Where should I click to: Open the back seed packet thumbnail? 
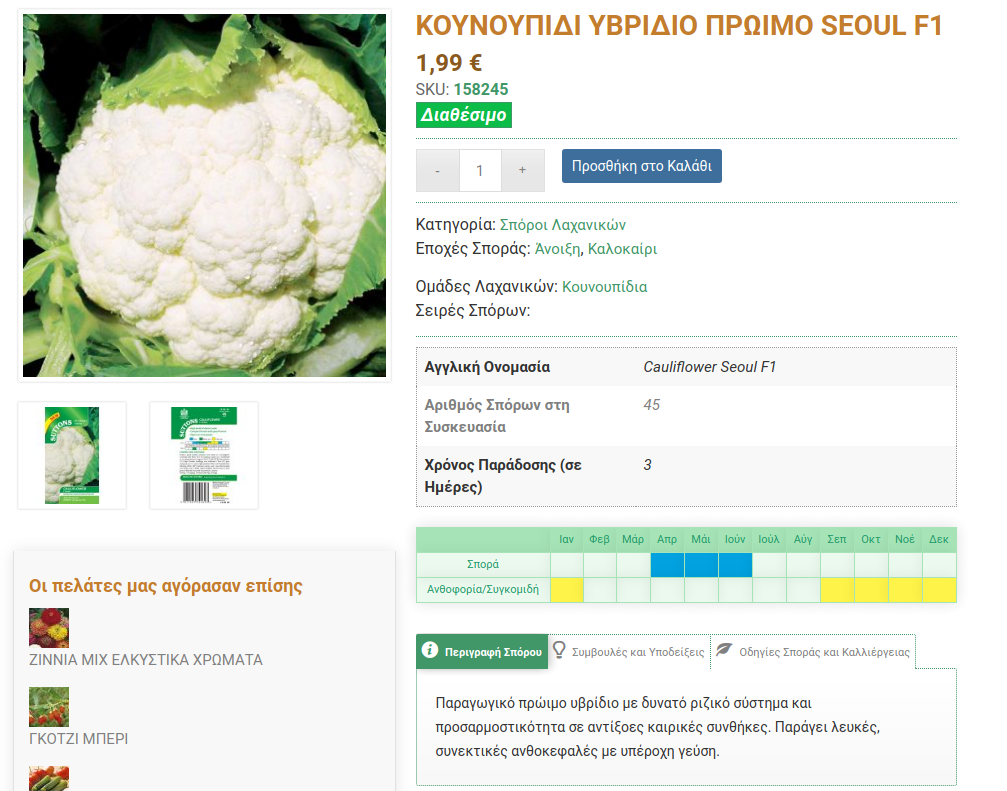click(x=204, y=455)
